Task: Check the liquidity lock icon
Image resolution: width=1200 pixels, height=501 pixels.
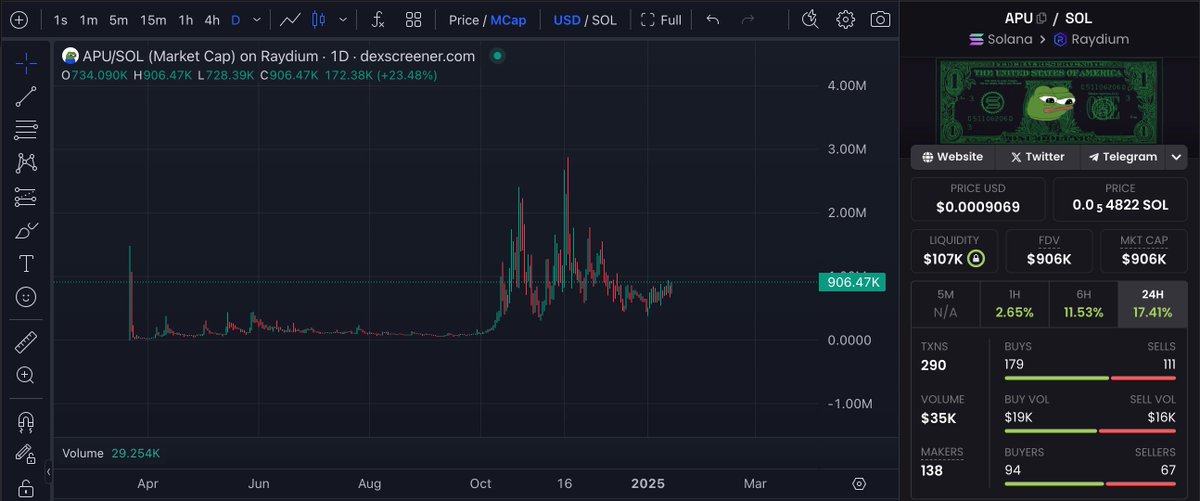Action: click(976, 259)
